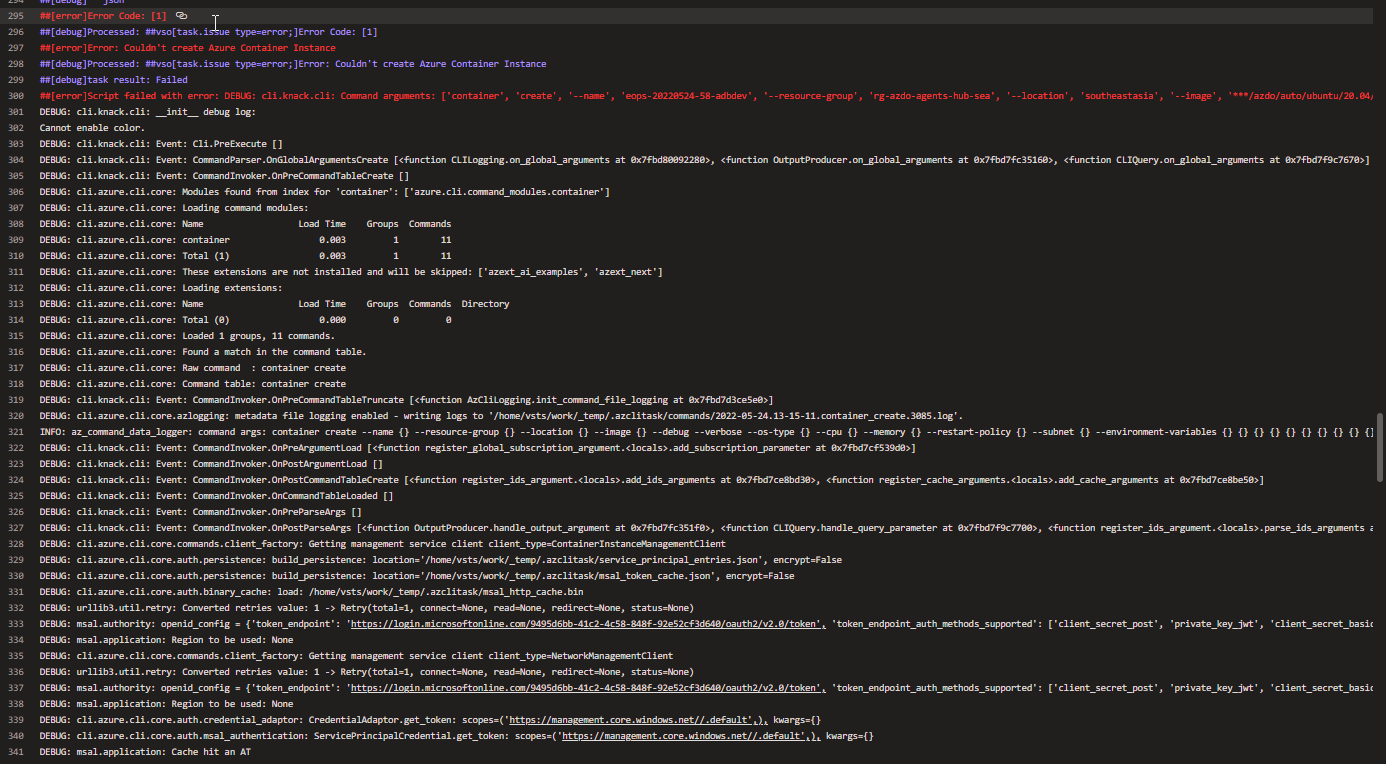Click 'Processed: ##vso[task.issue type=error;]Error Code' line 296
This screenshot has width=1386, height=764.
click(x=209, y=32)
